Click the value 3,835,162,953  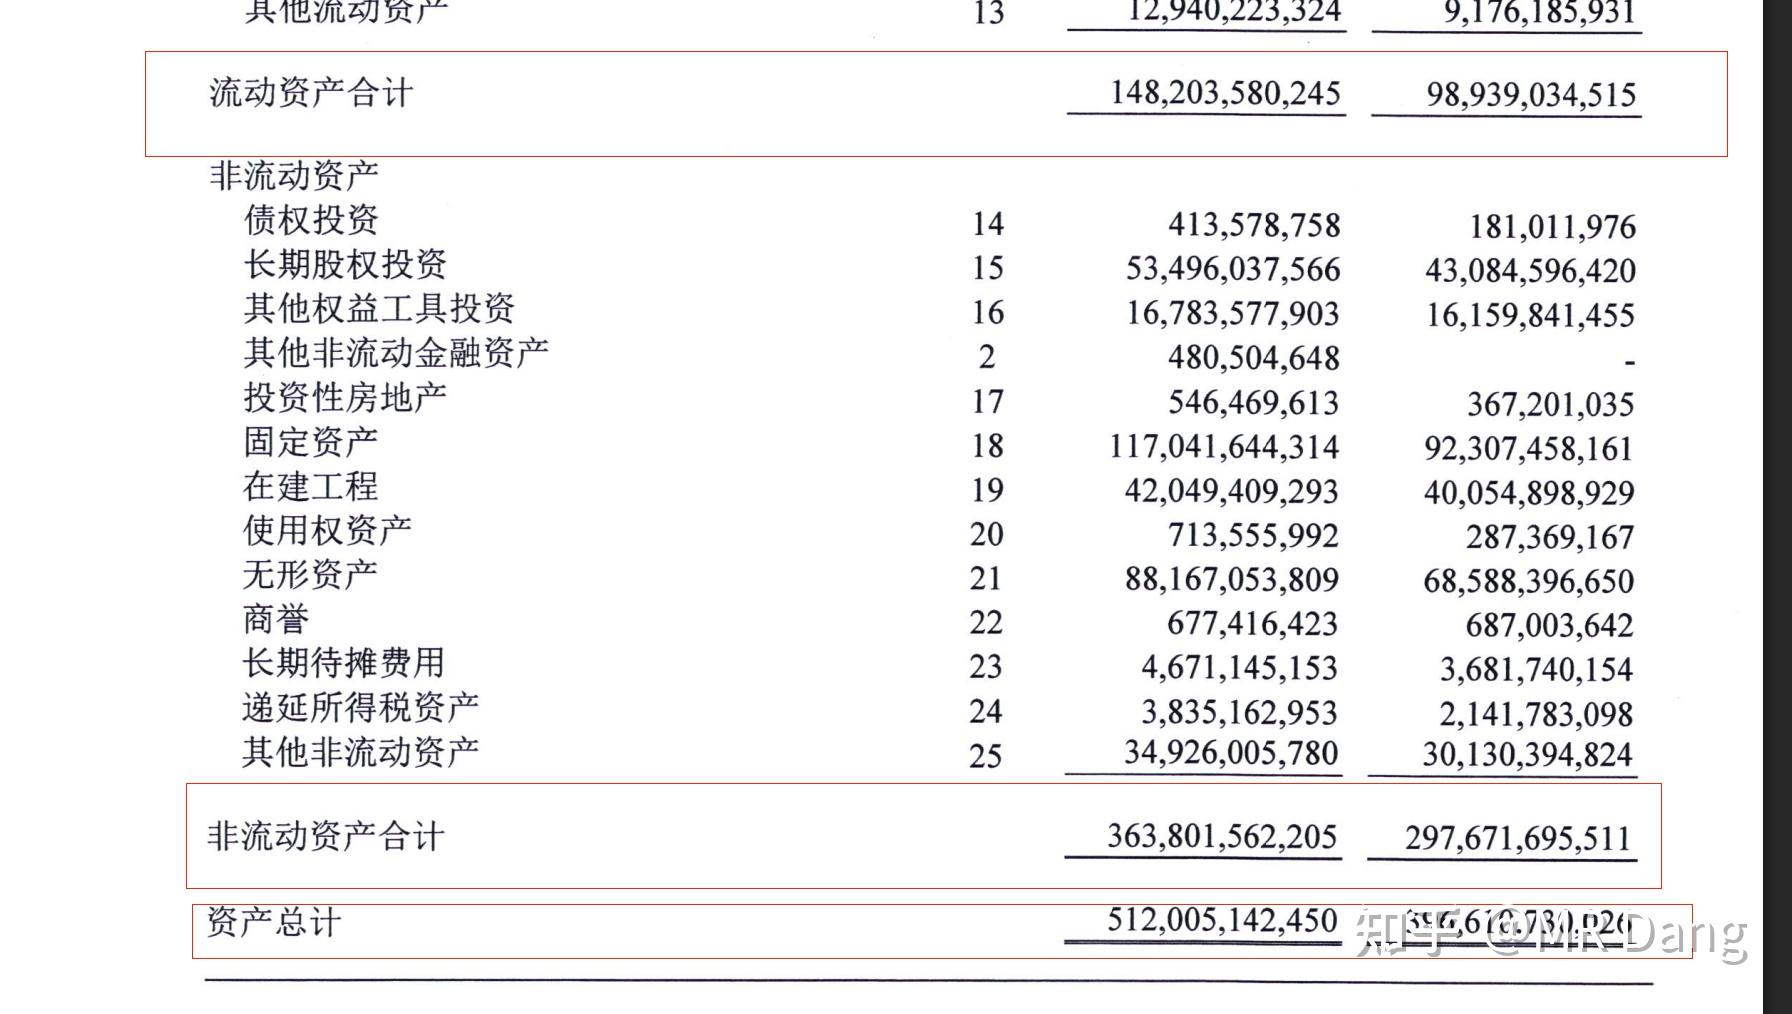click(x=1239, y=712)
